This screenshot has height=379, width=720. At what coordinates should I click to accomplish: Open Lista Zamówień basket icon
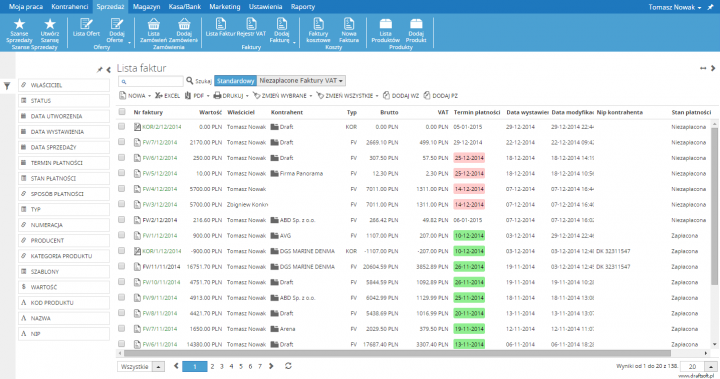pos(154,24)
